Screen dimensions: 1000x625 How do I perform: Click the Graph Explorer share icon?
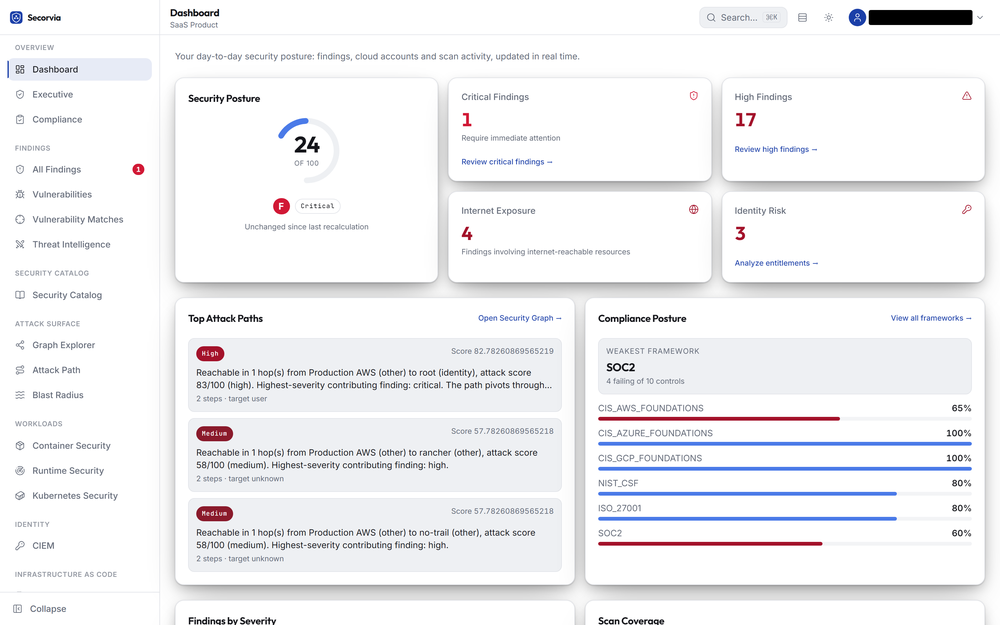point(20,345)
